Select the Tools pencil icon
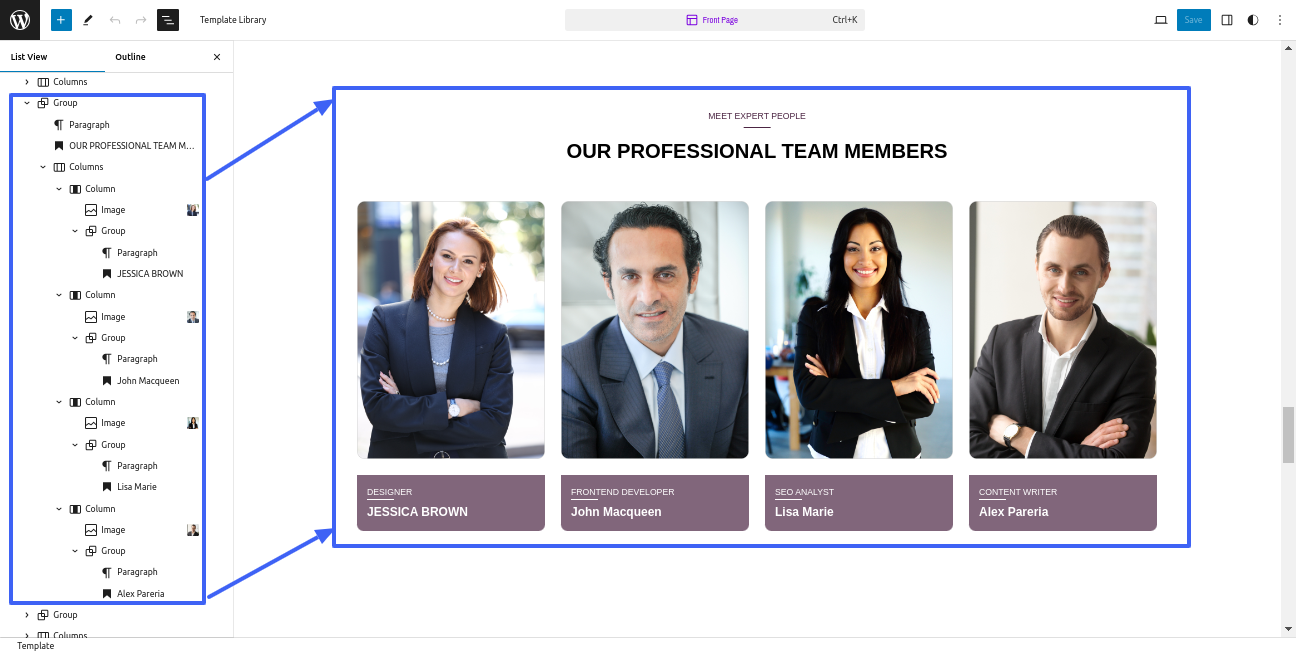Screen dimensions: 1296x654 pos(88,20)
